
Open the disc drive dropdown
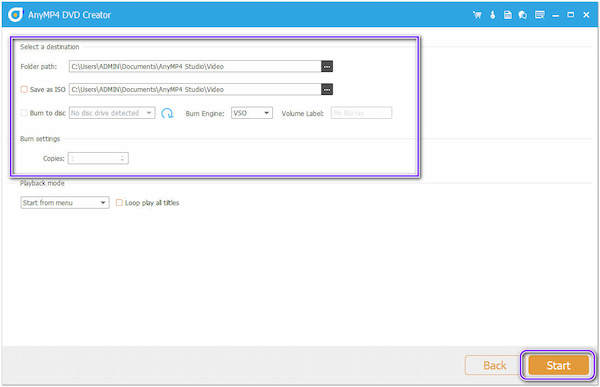pos(112,113)
